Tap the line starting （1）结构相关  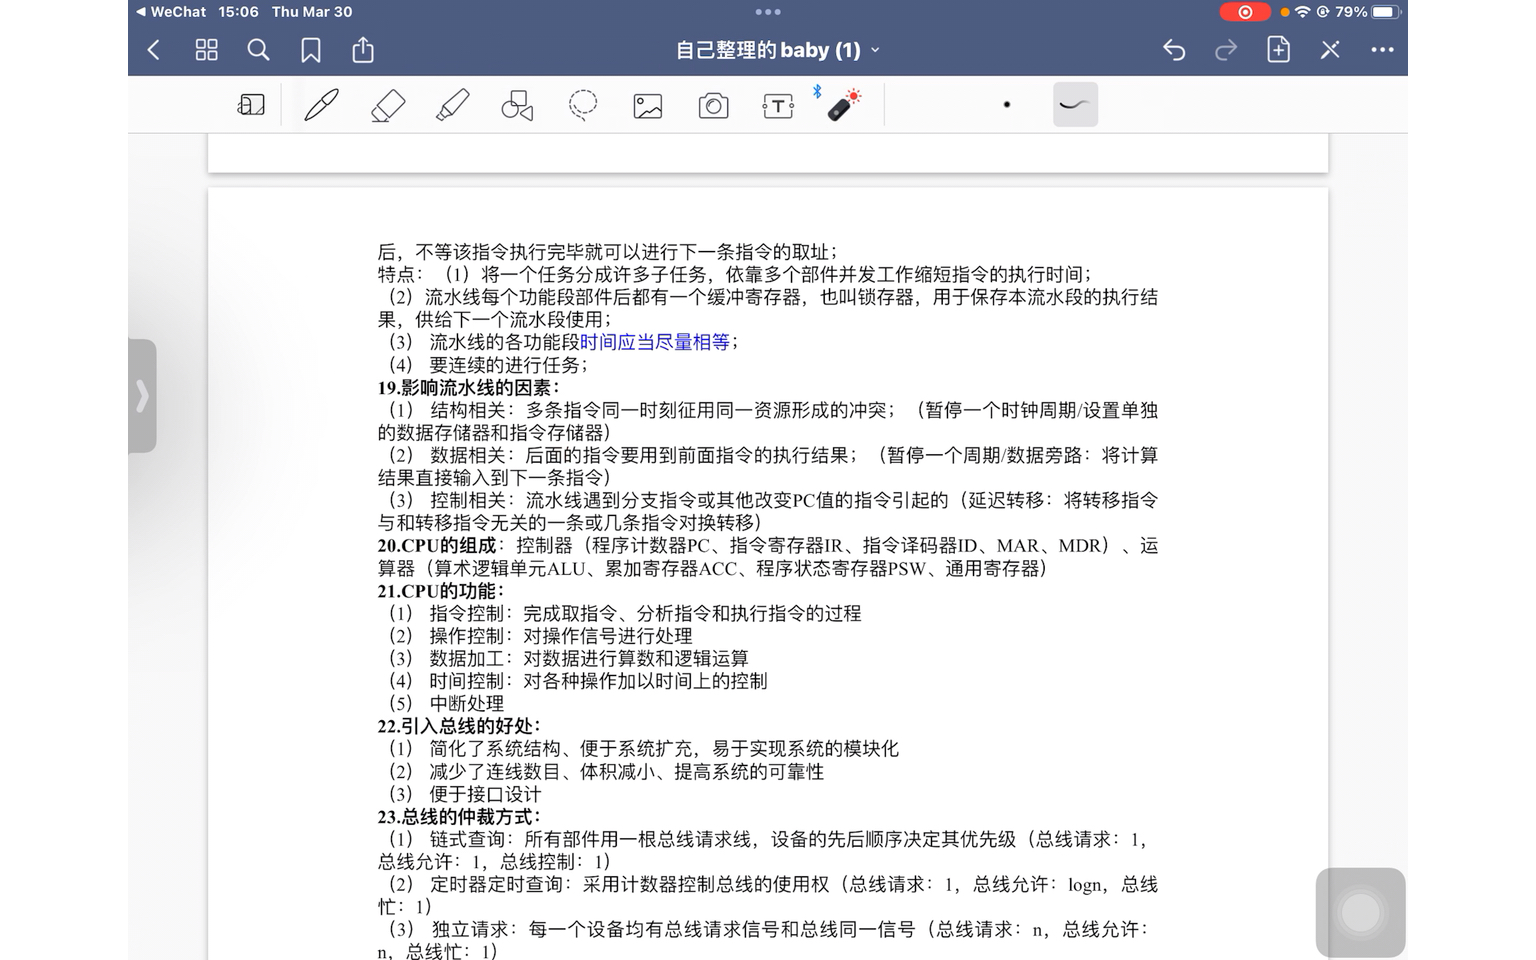coord(770,410)
